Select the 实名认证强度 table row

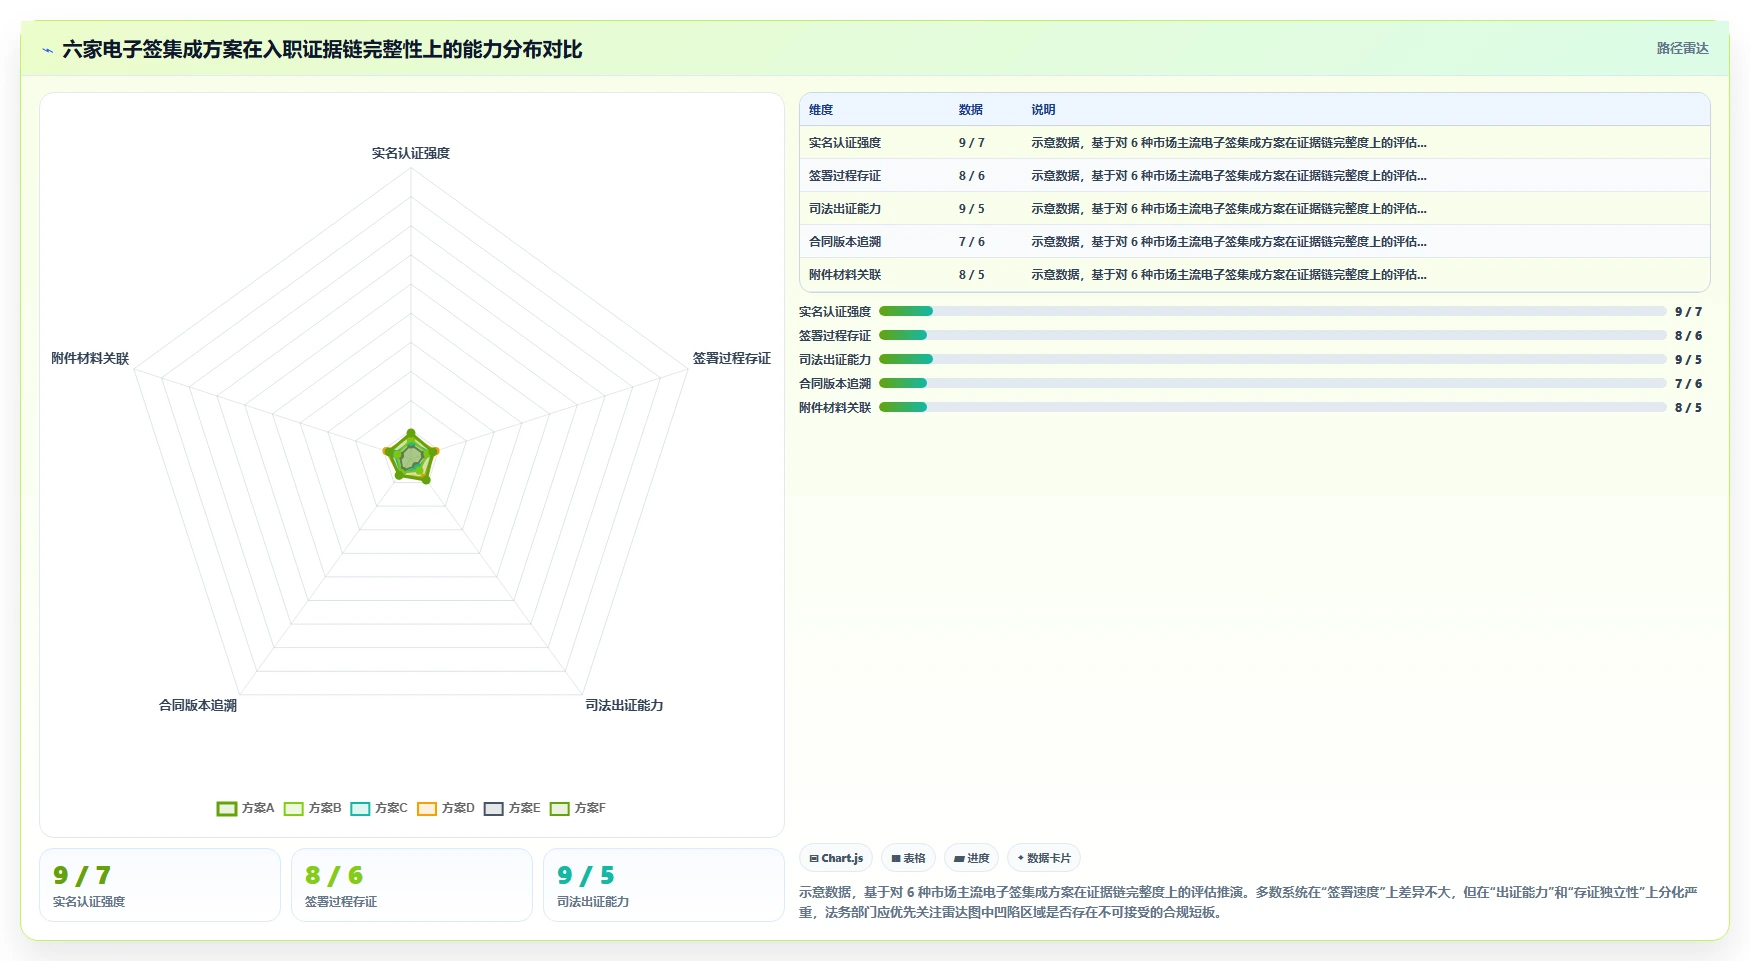coord(1255,143)
